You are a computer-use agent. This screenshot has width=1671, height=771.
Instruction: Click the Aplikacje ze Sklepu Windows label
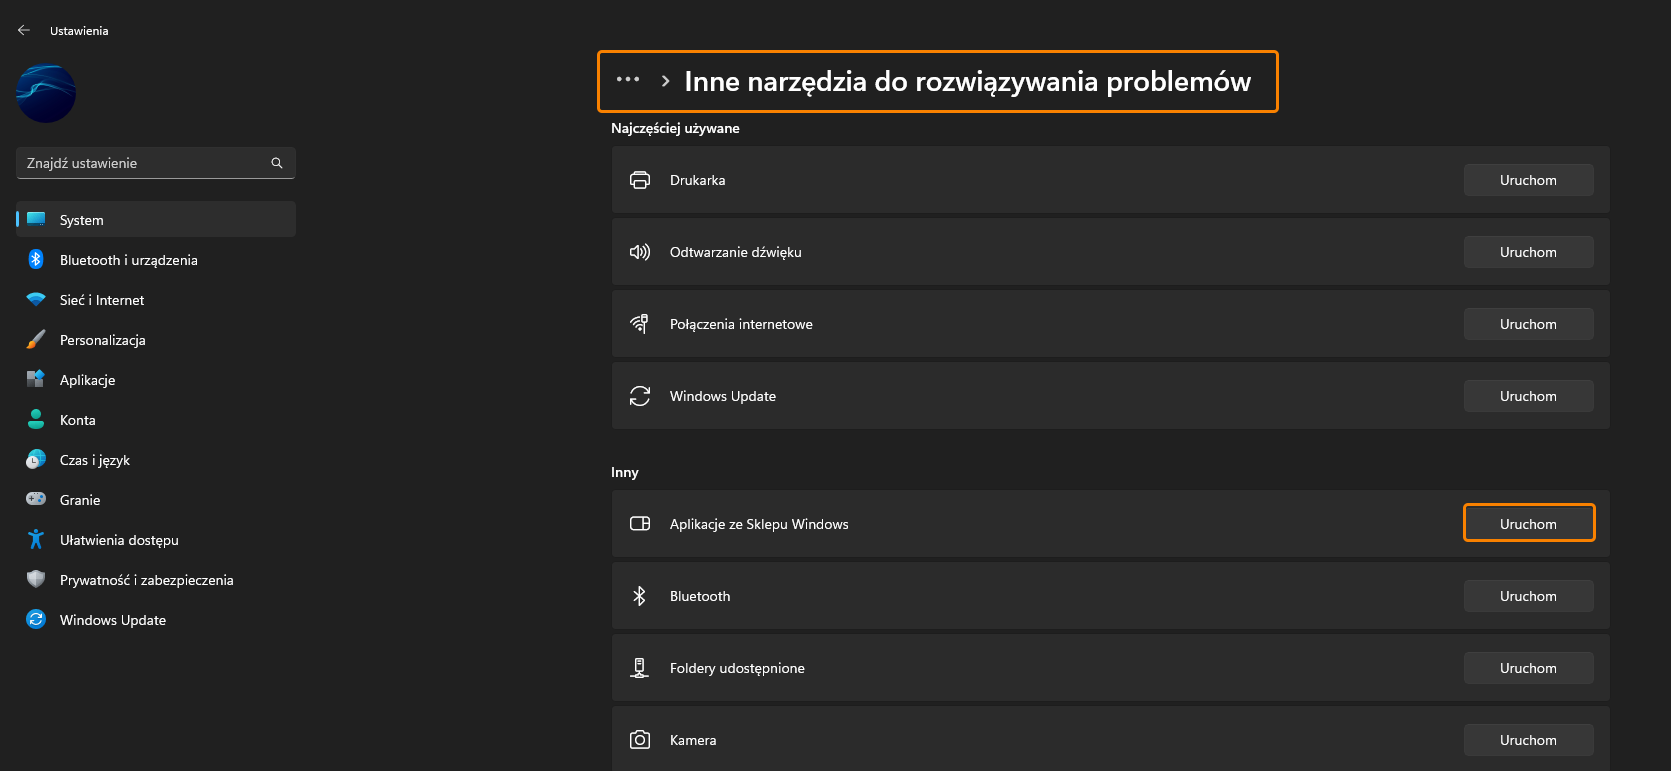click(x=759, y=524)
